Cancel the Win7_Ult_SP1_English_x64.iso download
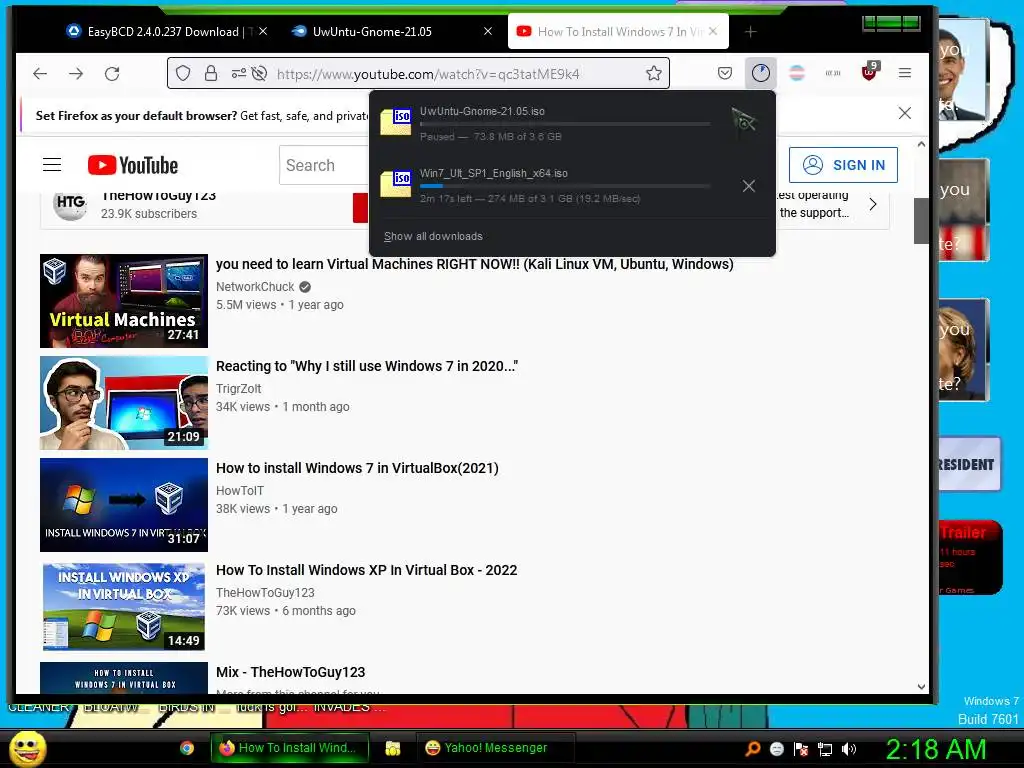The width and height of the screenshot is (1024, 768). click(748, 186)
